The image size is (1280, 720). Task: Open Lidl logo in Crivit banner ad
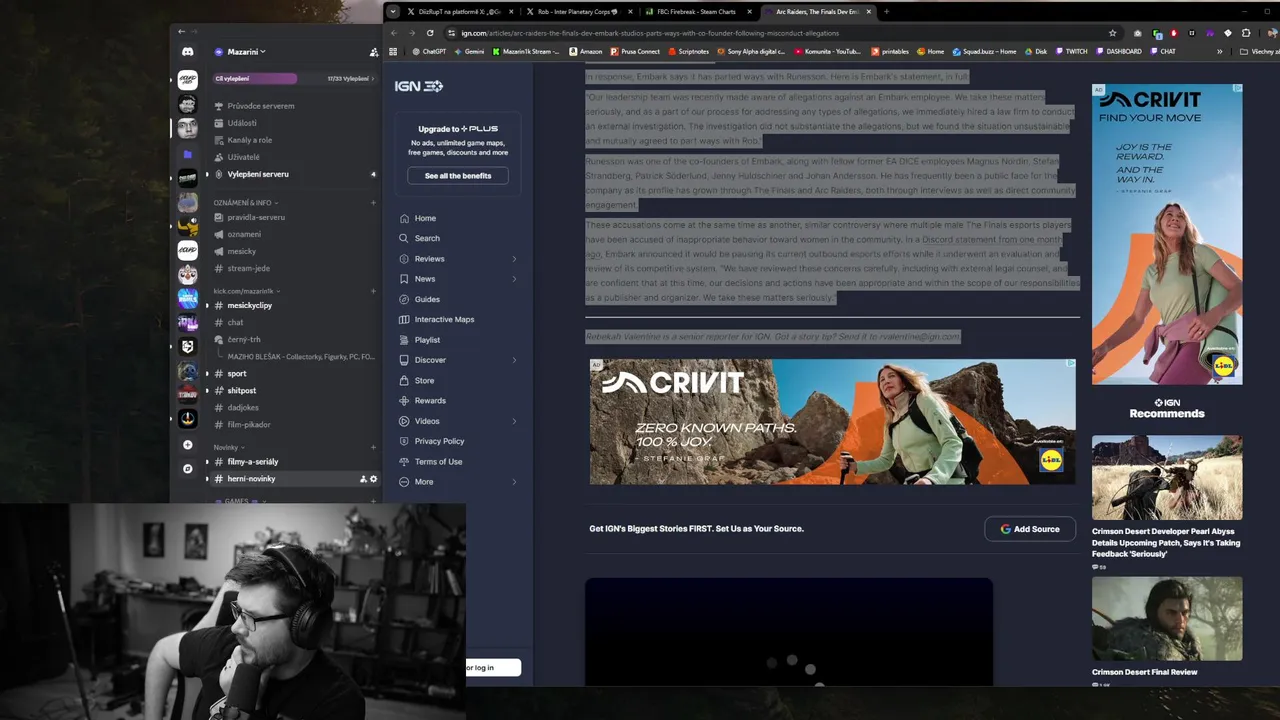tap(1051, 461)
